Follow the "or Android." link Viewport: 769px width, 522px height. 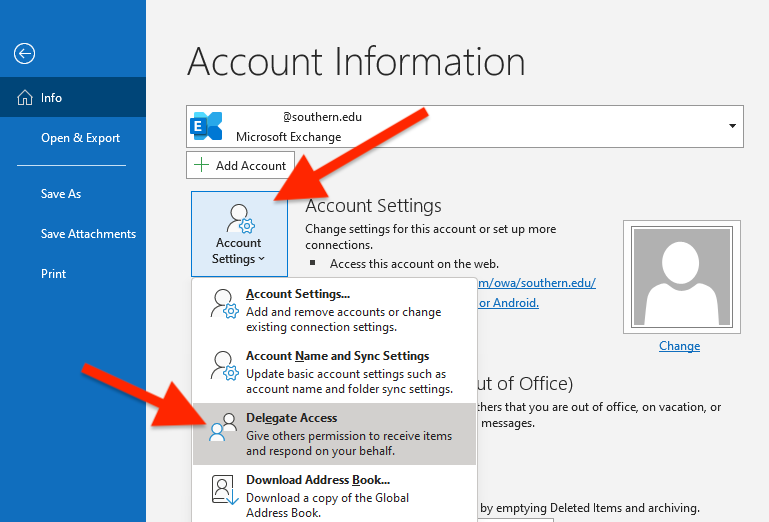pyautogui.click(x=508, y=303)
